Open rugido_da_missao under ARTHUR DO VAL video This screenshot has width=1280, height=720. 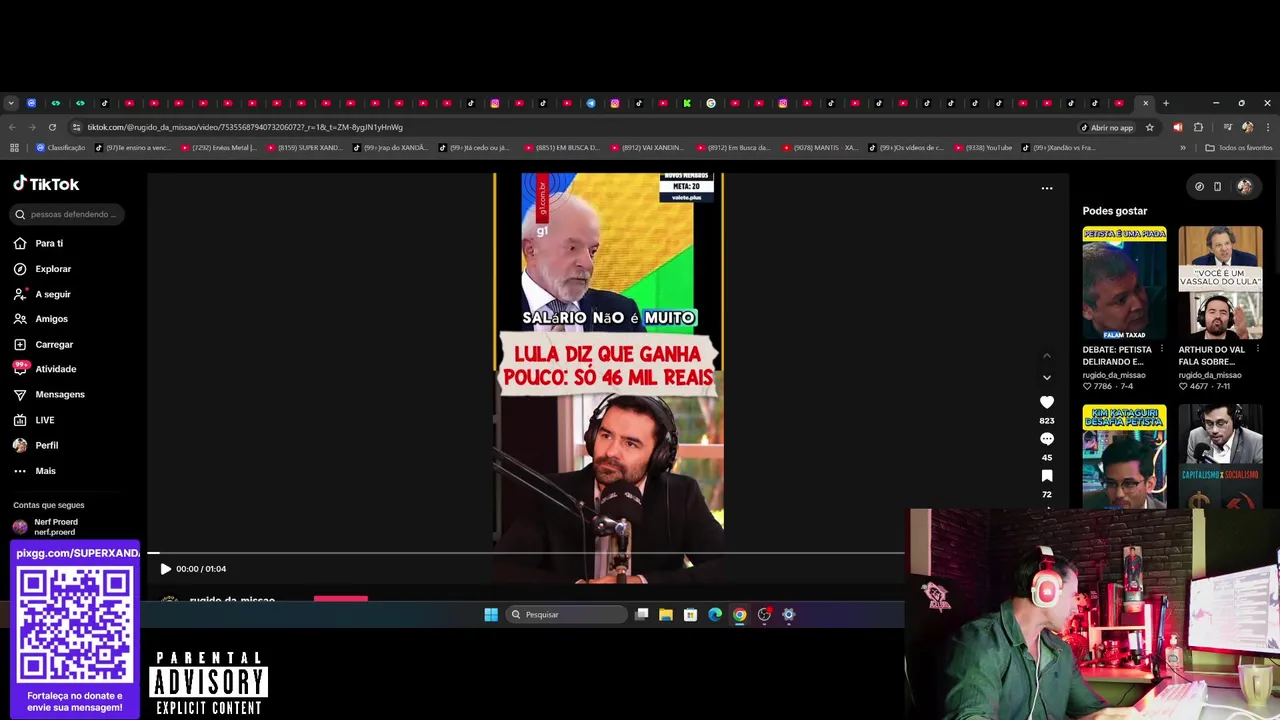pyautogui.click(x=1210, y=375)
